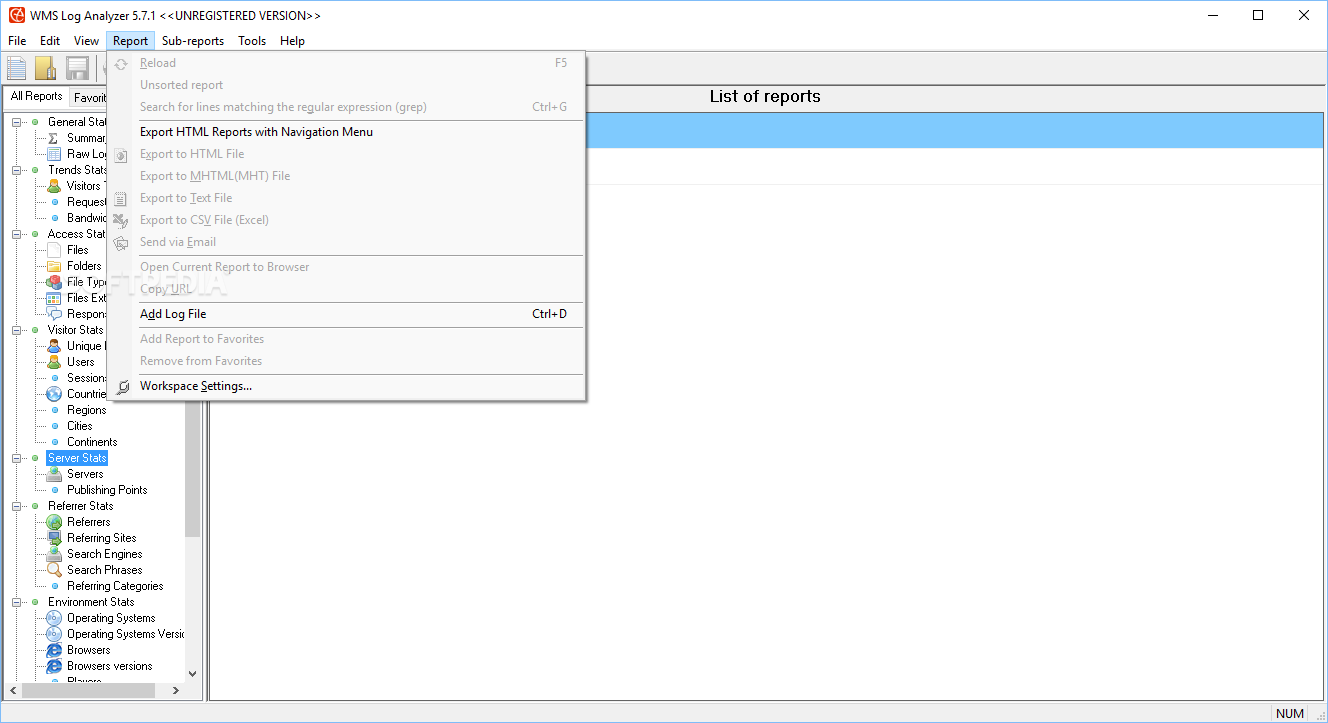This screenshot has width=1328, height=723.
Task: Collapse the General Stats tree node
Action: click(17, 122)
